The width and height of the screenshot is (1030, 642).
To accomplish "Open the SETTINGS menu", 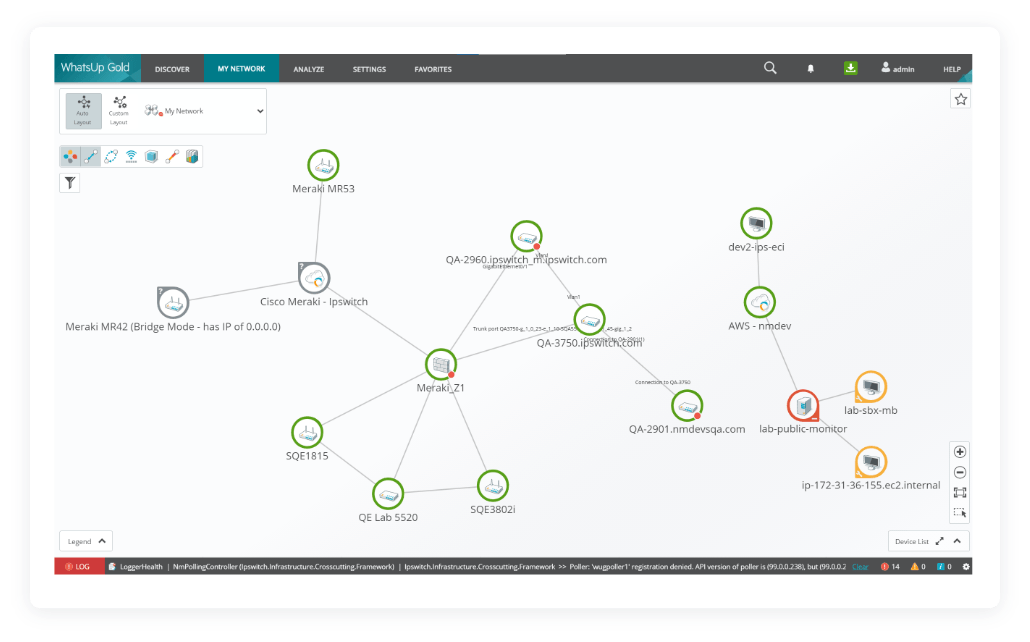I will tap(369, 68).
